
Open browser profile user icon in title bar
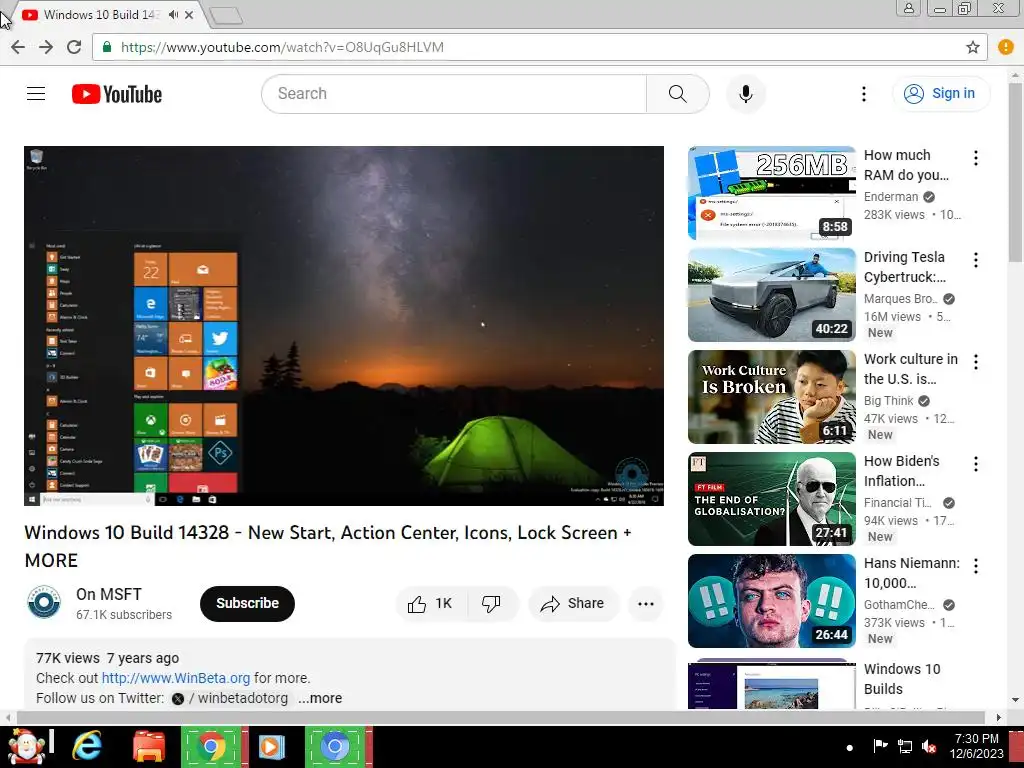[908, 8]
